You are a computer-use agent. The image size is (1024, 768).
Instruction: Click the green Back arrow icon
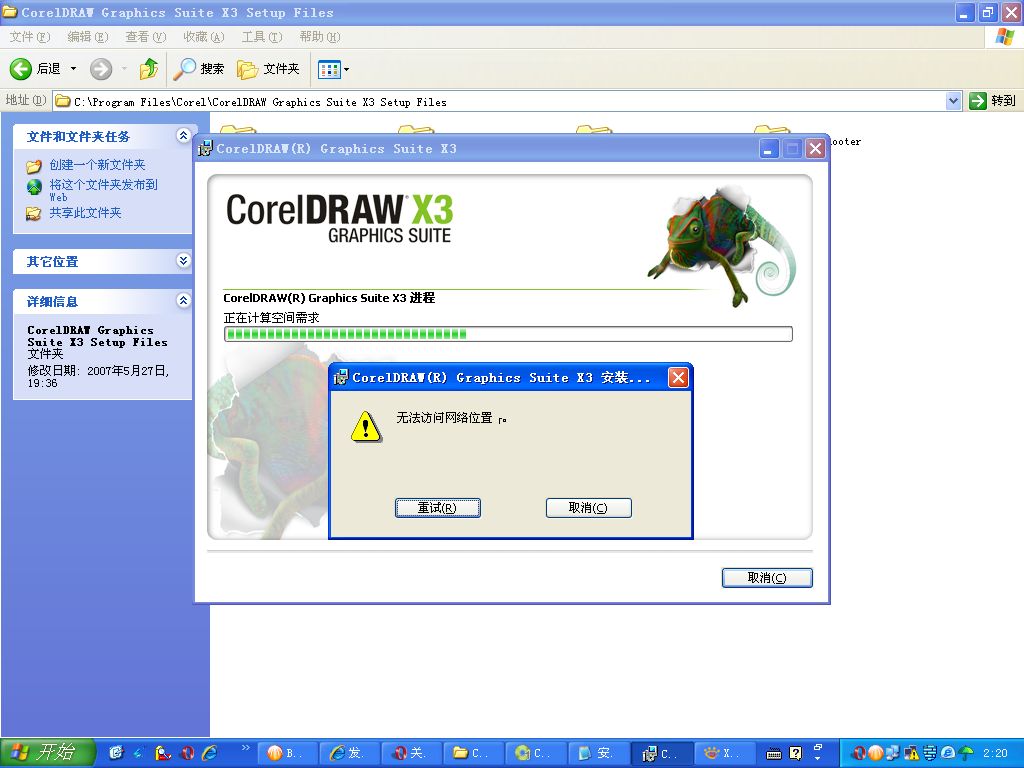[21, 69]
